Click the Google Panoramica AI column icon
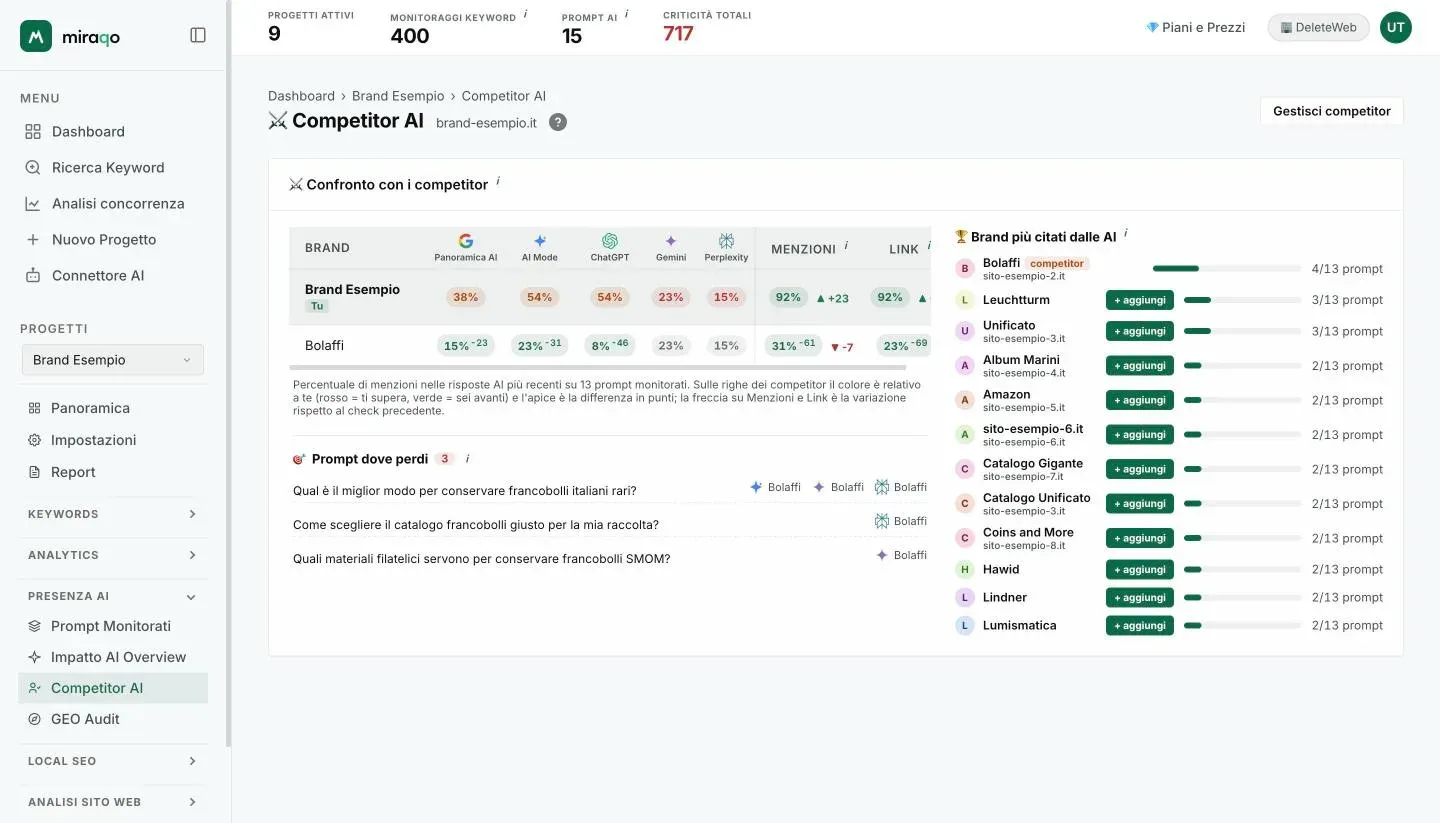This screenshot has height=823, width=1440. (x=465, y=241)
